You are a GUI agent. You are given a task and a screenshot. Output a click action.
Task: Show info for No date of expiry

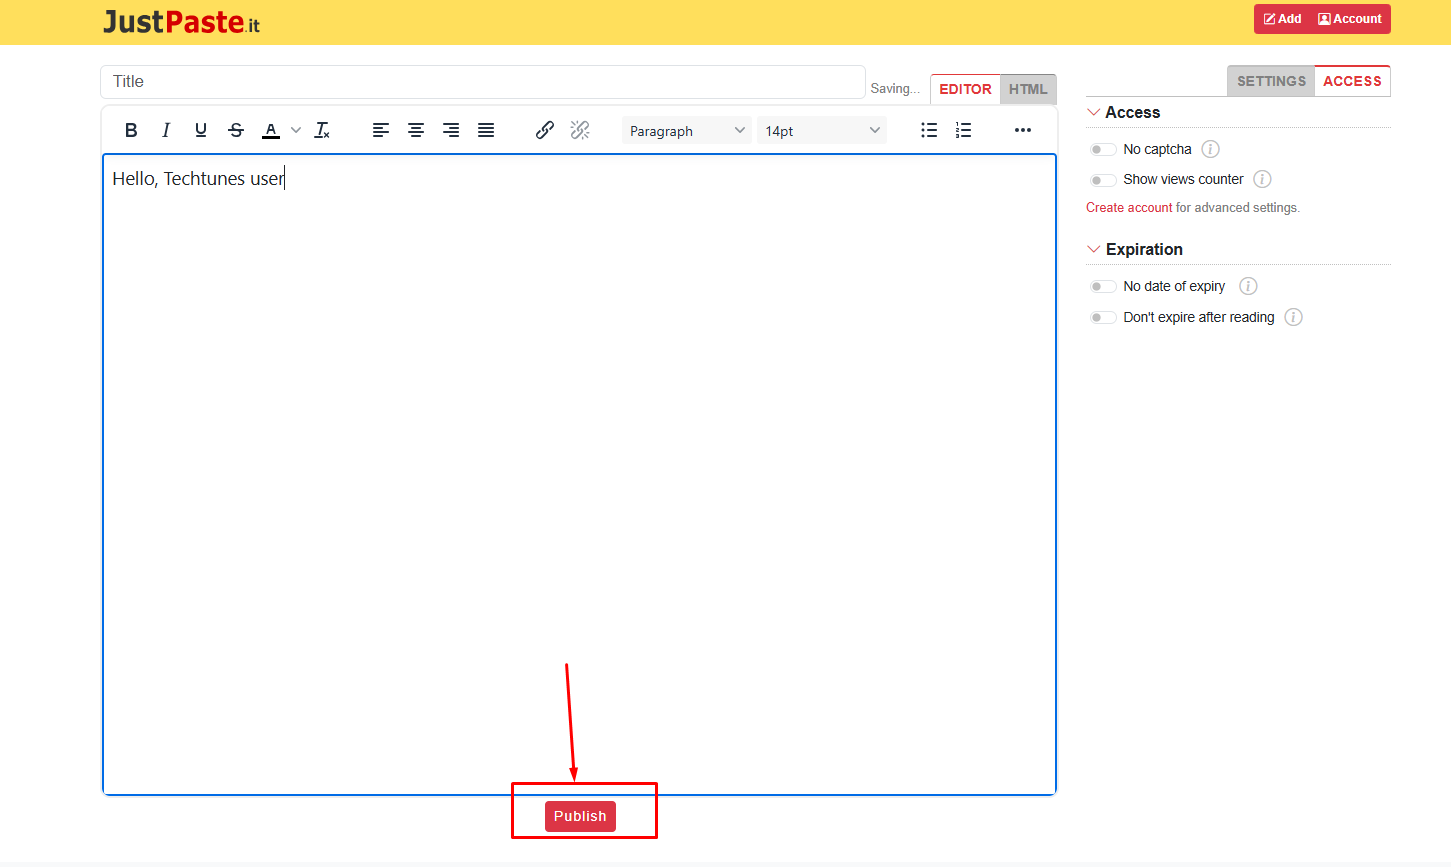(1248, 286)
